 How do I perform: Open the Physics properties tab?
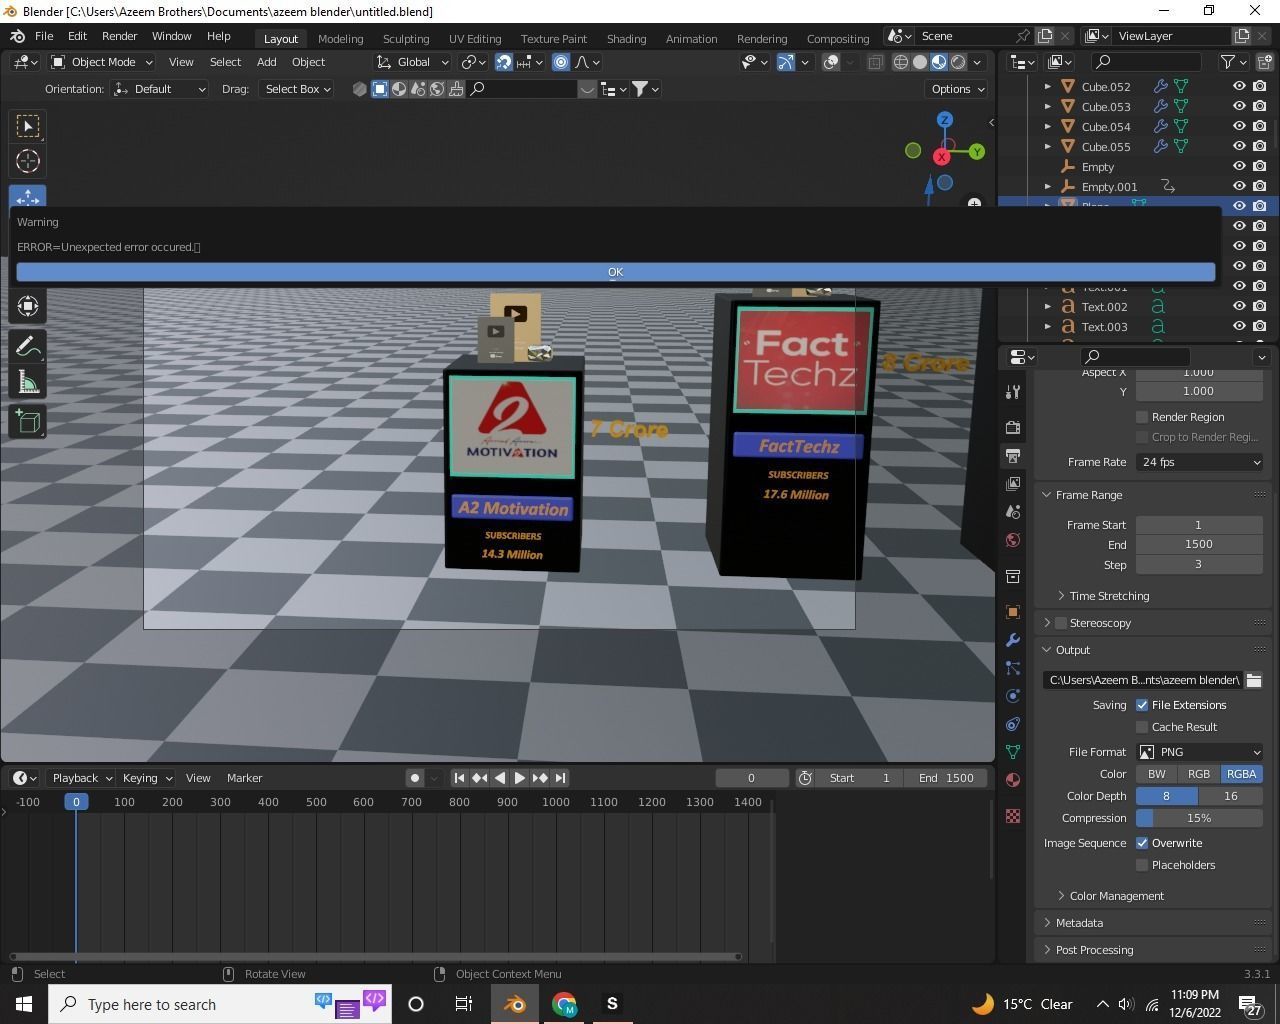pos(1013,696)
